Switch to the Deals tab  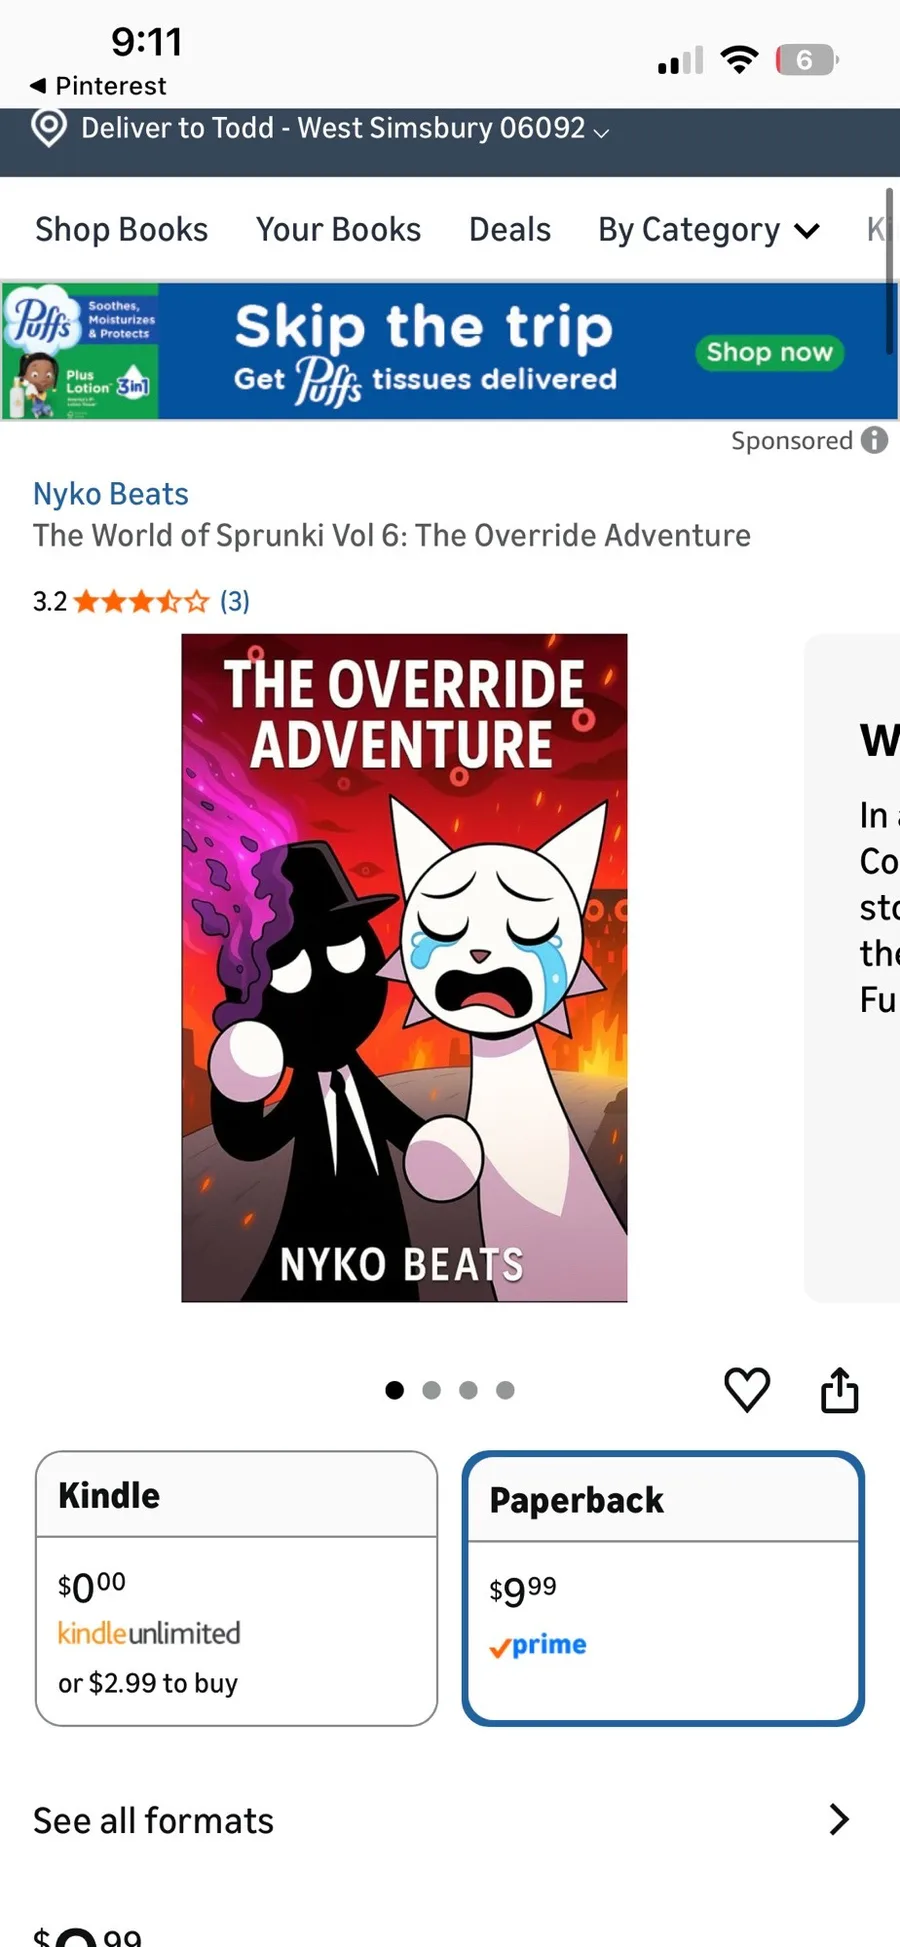(510, 230)
